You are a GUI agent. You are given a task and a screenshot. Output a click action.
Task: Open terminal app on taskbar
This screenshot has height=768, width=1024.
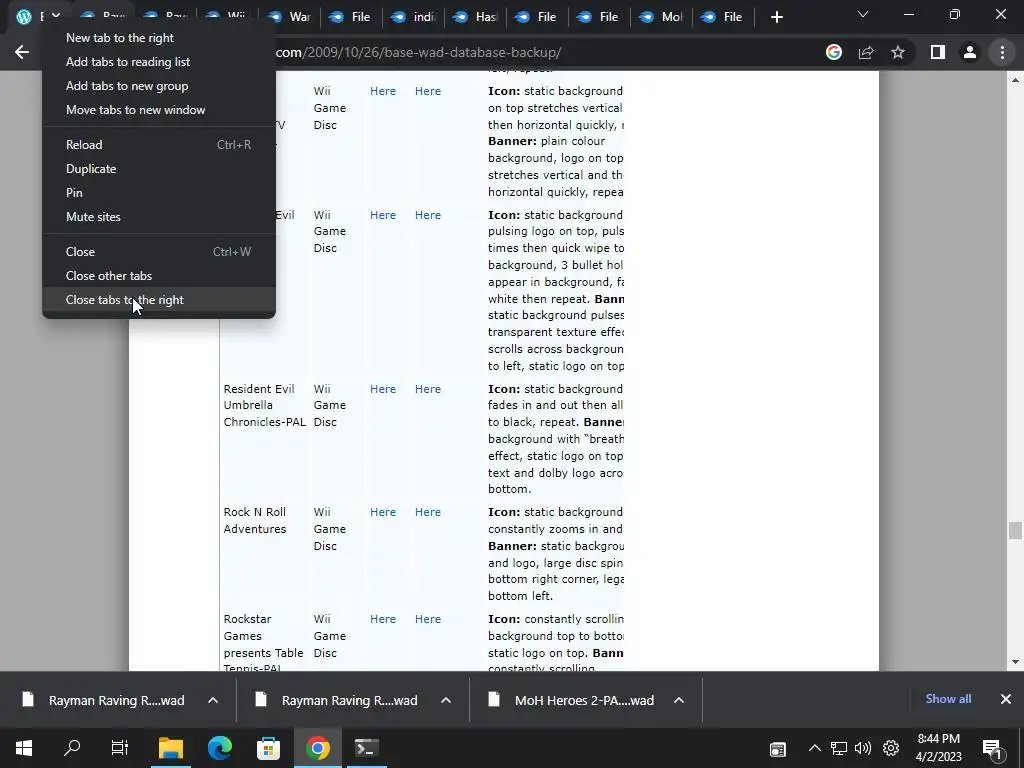pyautogui.click(x=366, y=748)
